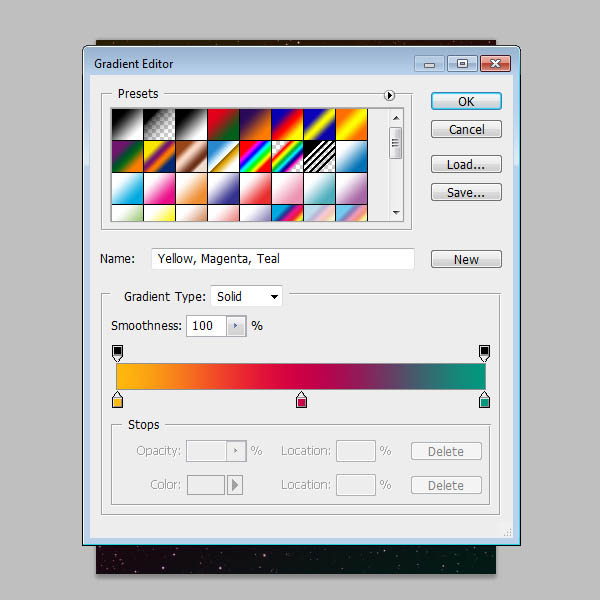This screenshot has width=600, height=600.
Task: Click Delete in the Color row
Action: (x=446, y=486)
